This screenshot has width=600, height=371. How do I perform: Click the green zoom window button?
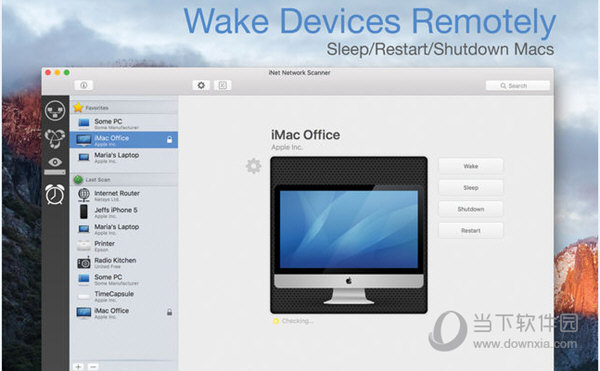(67, 72)
